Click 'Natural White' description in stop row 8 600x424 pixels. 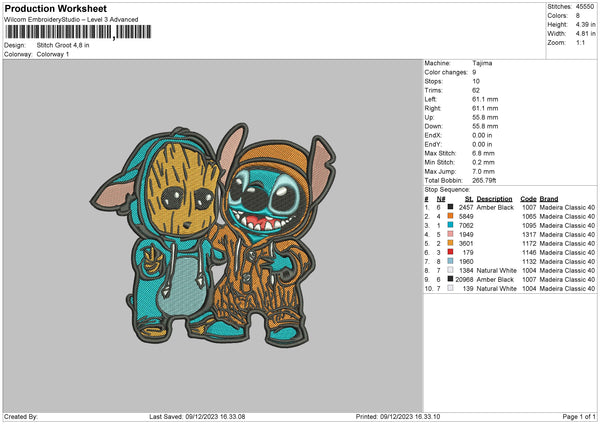[x=497, y=271]
